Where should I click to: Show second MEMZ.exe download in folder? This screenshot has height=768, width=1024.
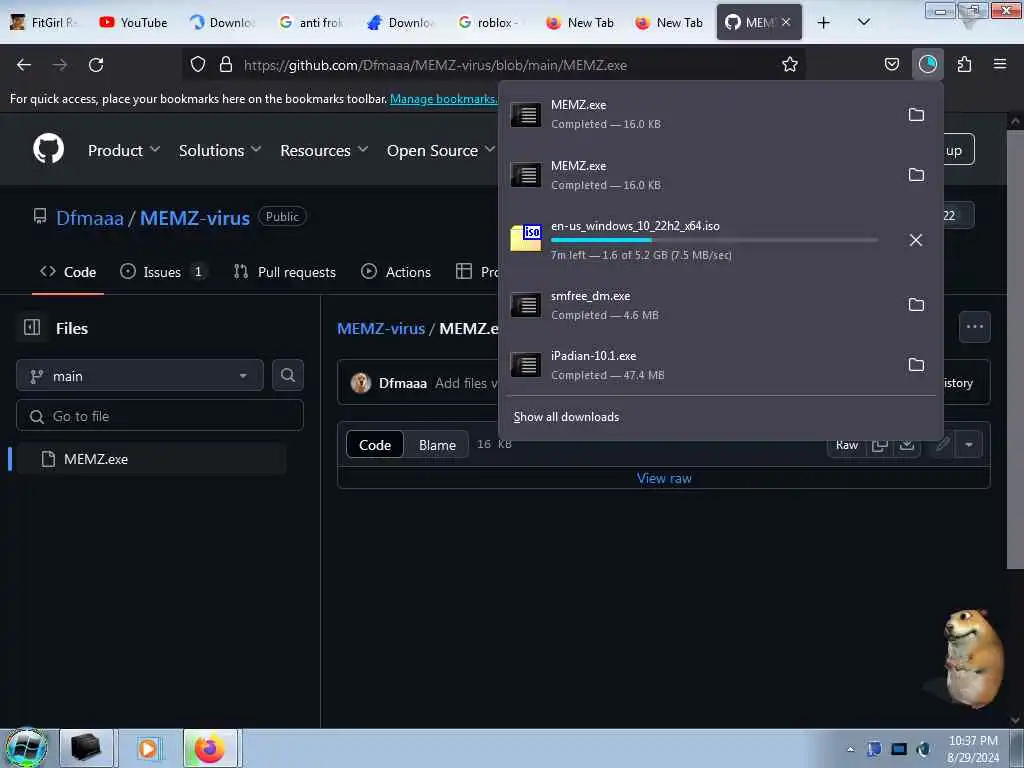916,175
